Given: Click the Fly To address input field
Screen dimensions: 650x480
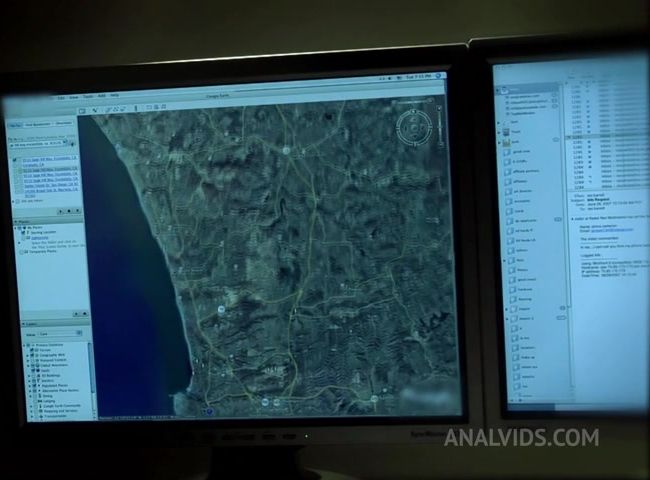Looking at the screenshot, I should [x=37, y=145].
